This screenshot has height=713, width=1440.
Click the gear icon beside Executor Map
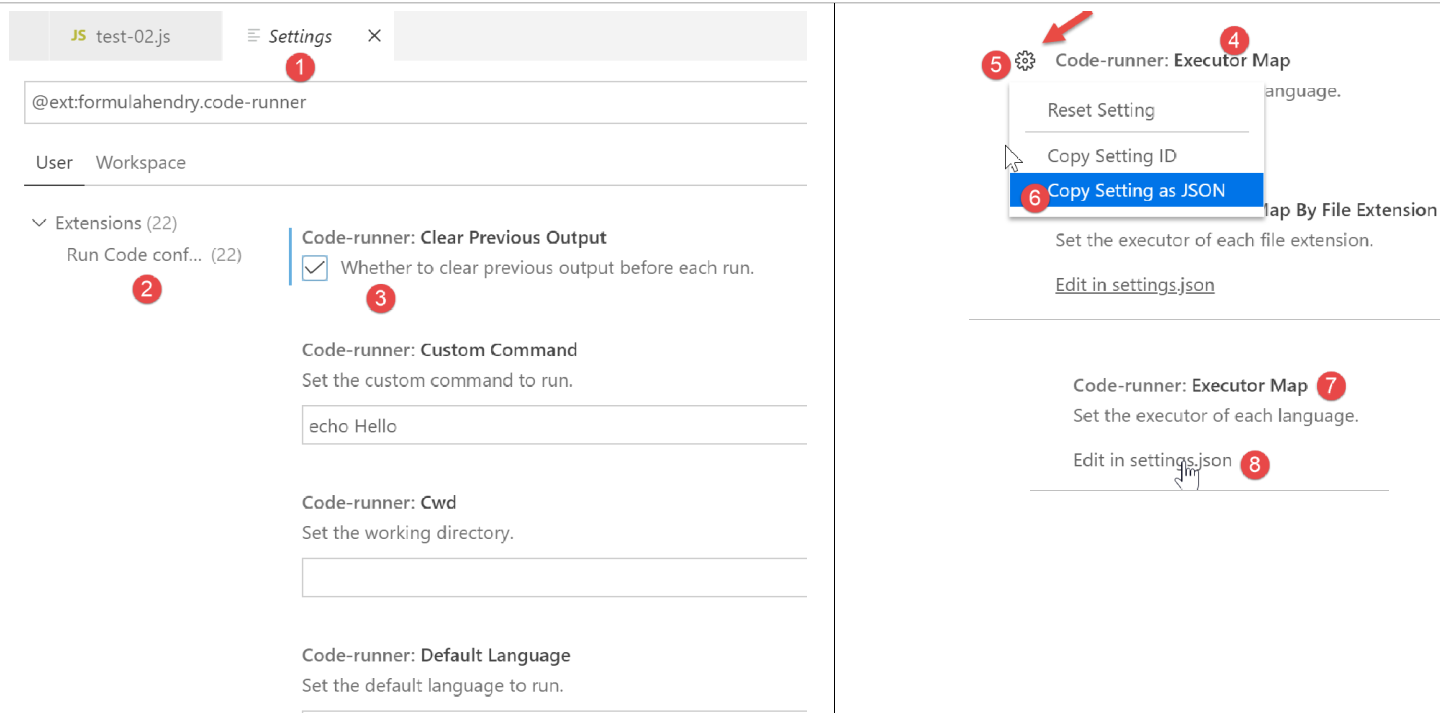(x=1025, y=61)
